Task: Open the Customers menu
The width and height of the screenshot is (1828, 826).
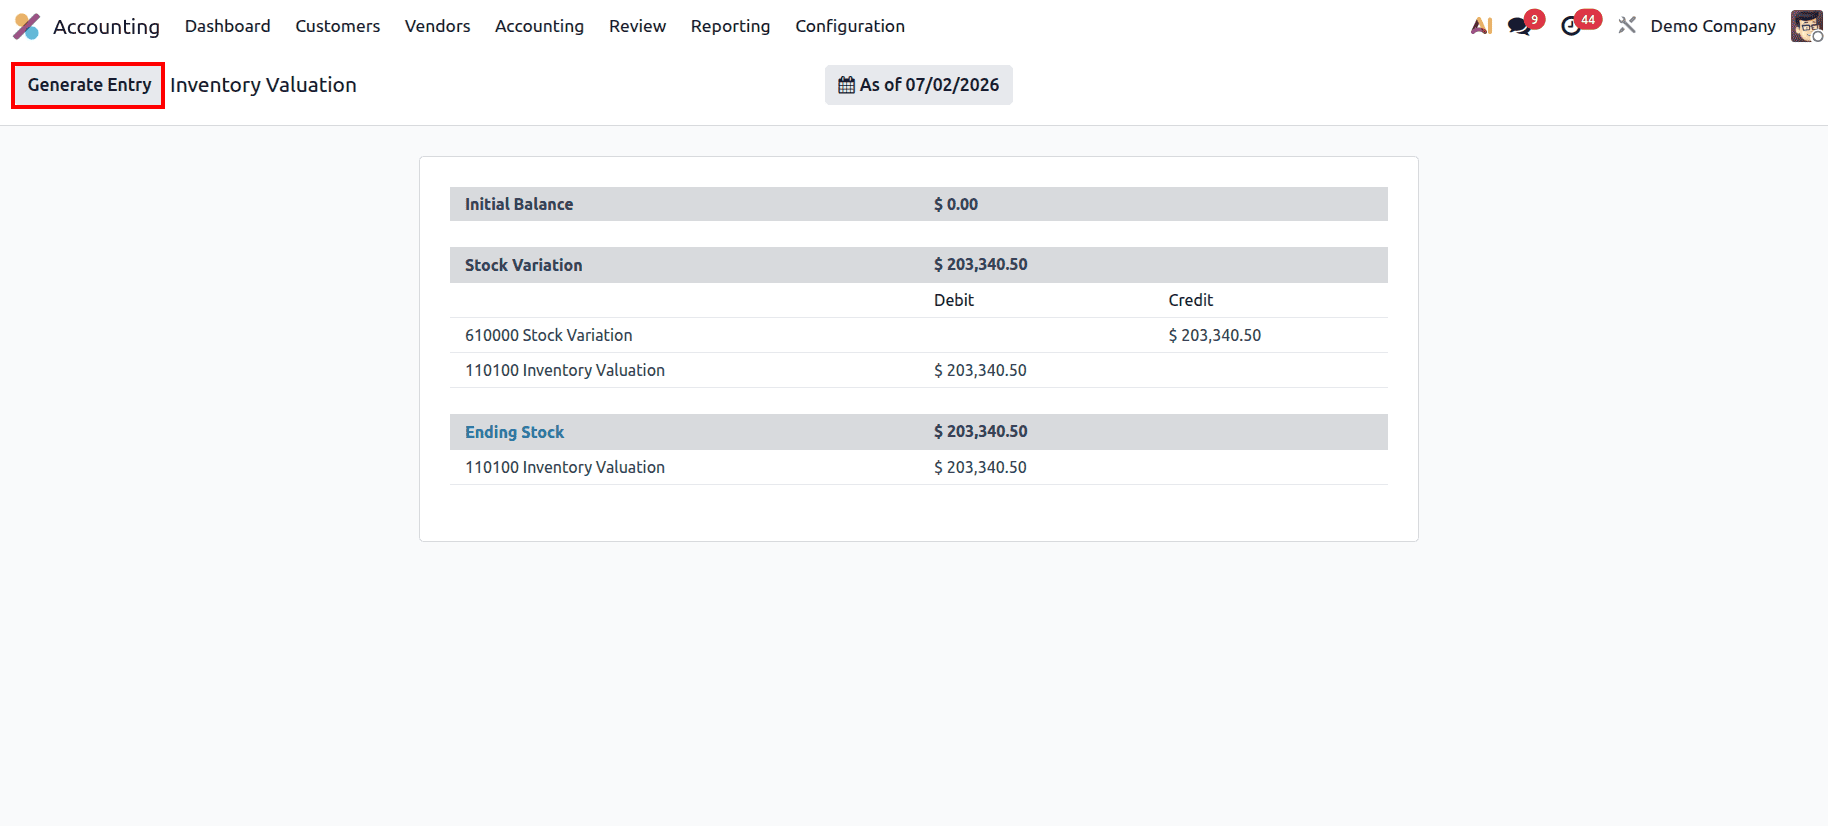Action: coord(337,26)
